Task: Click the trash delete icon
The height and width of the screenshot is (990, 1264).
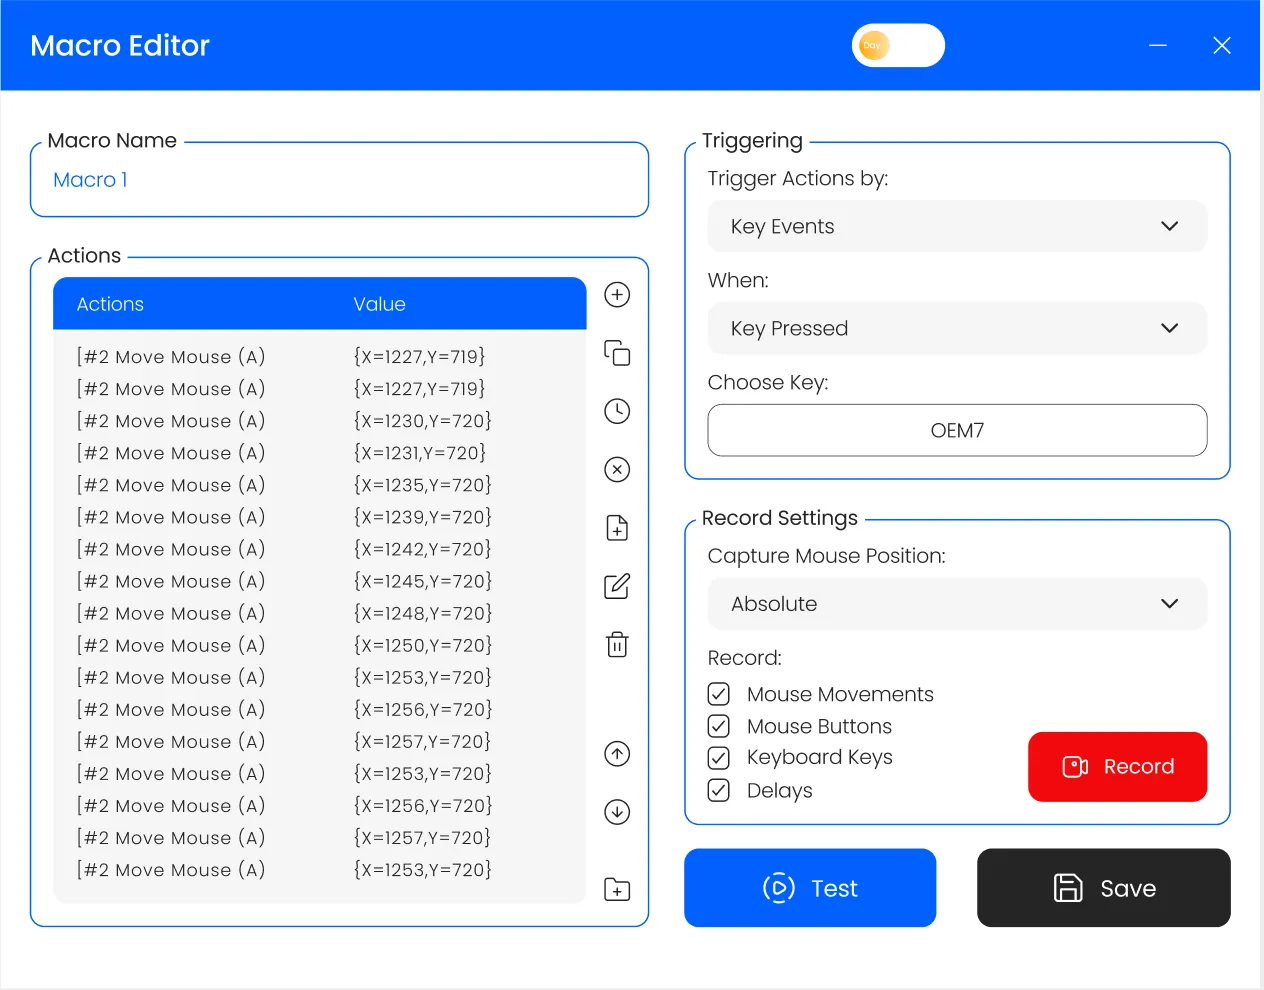Action: (617, 645)
